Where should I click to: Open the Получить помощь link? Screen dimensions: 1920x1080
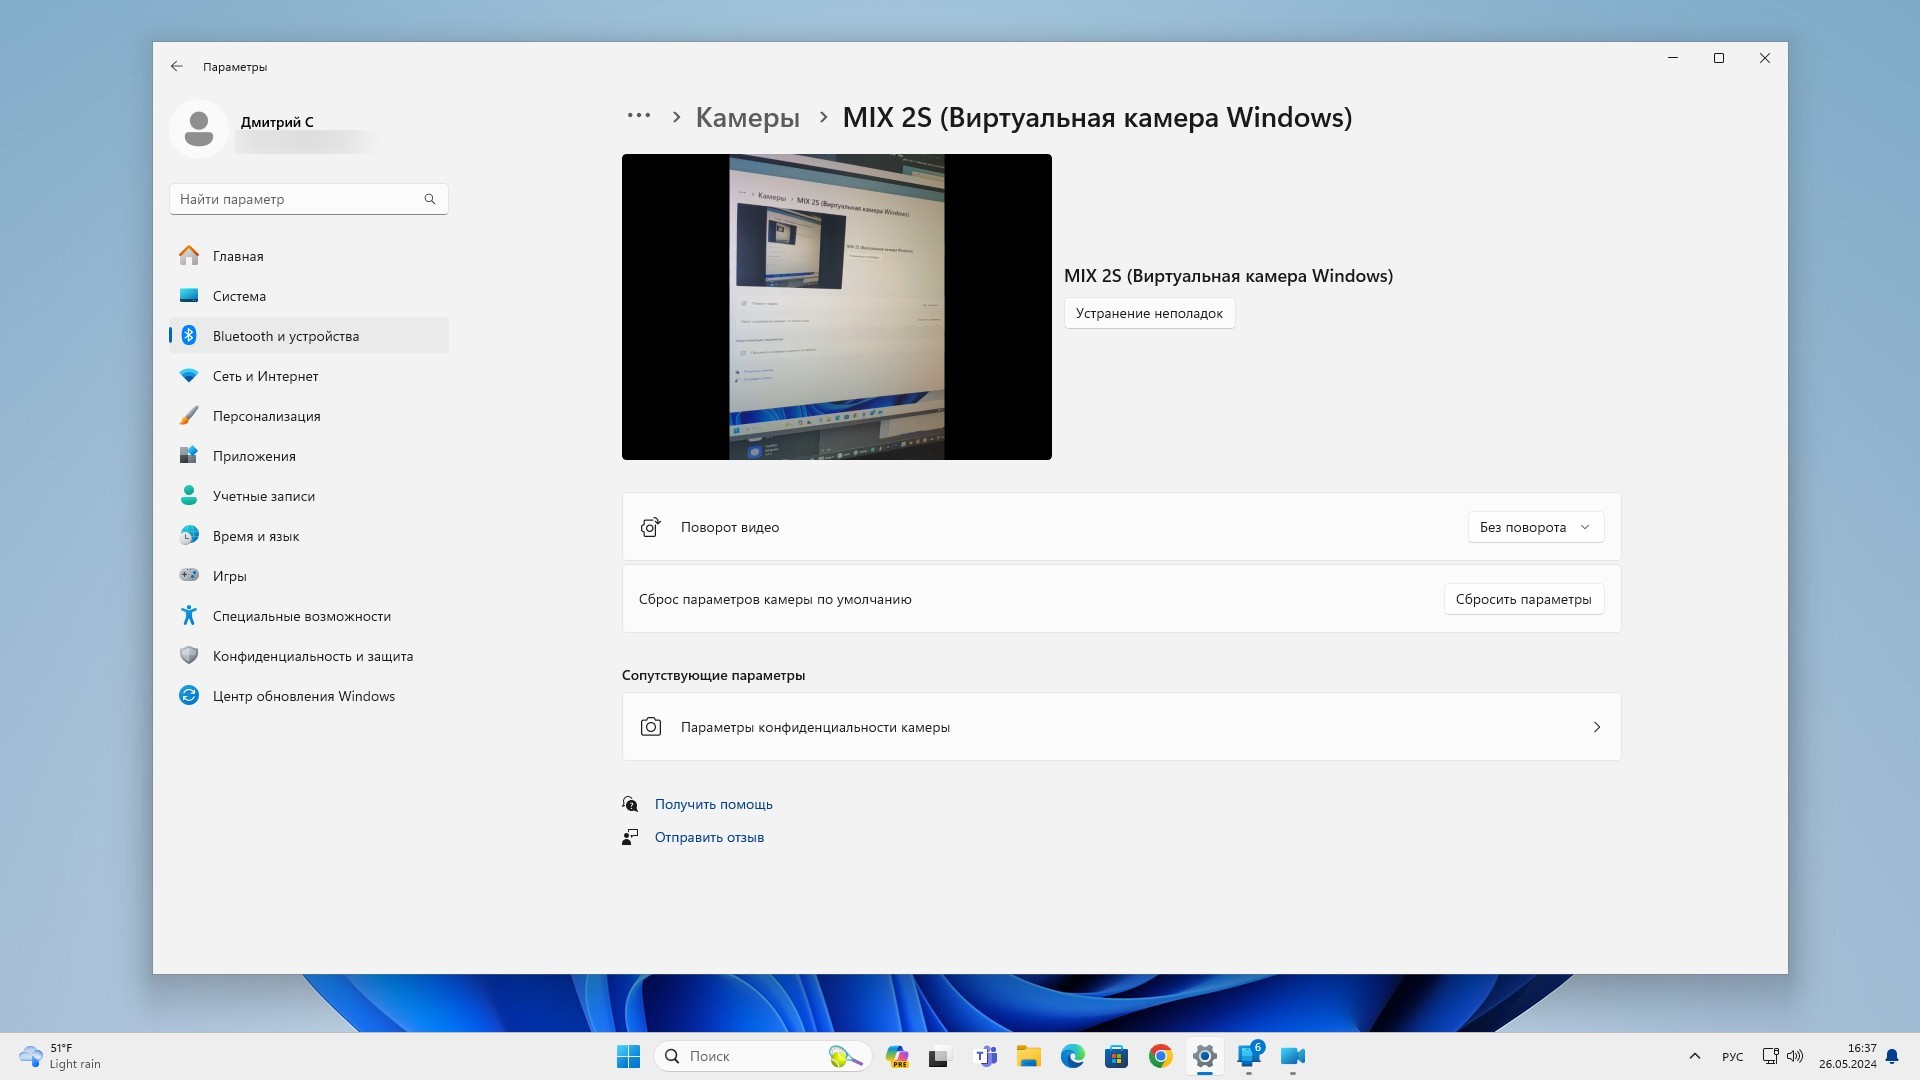click(x=713, y=804)
